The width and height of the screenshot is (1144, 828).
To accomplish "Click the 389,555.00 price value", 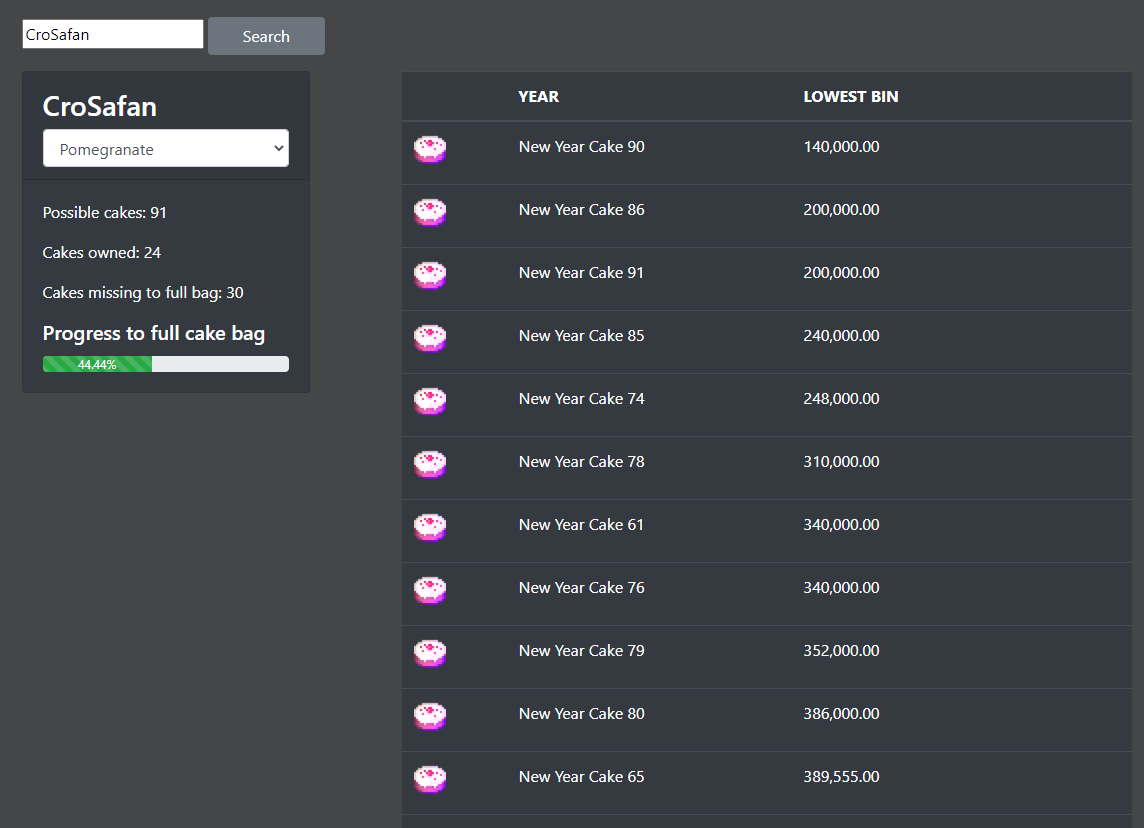I will click(841, 777).
